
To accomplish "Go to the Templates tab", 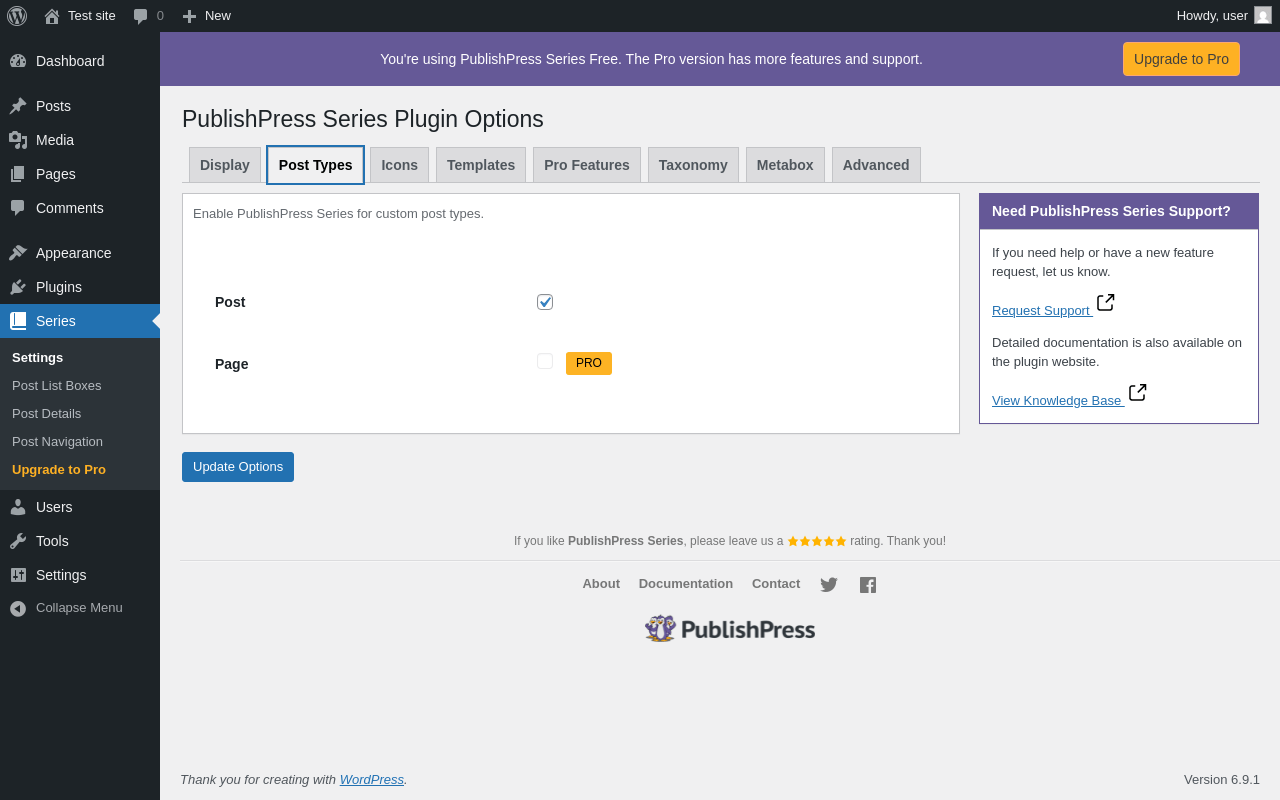I will tap(481, 165).
